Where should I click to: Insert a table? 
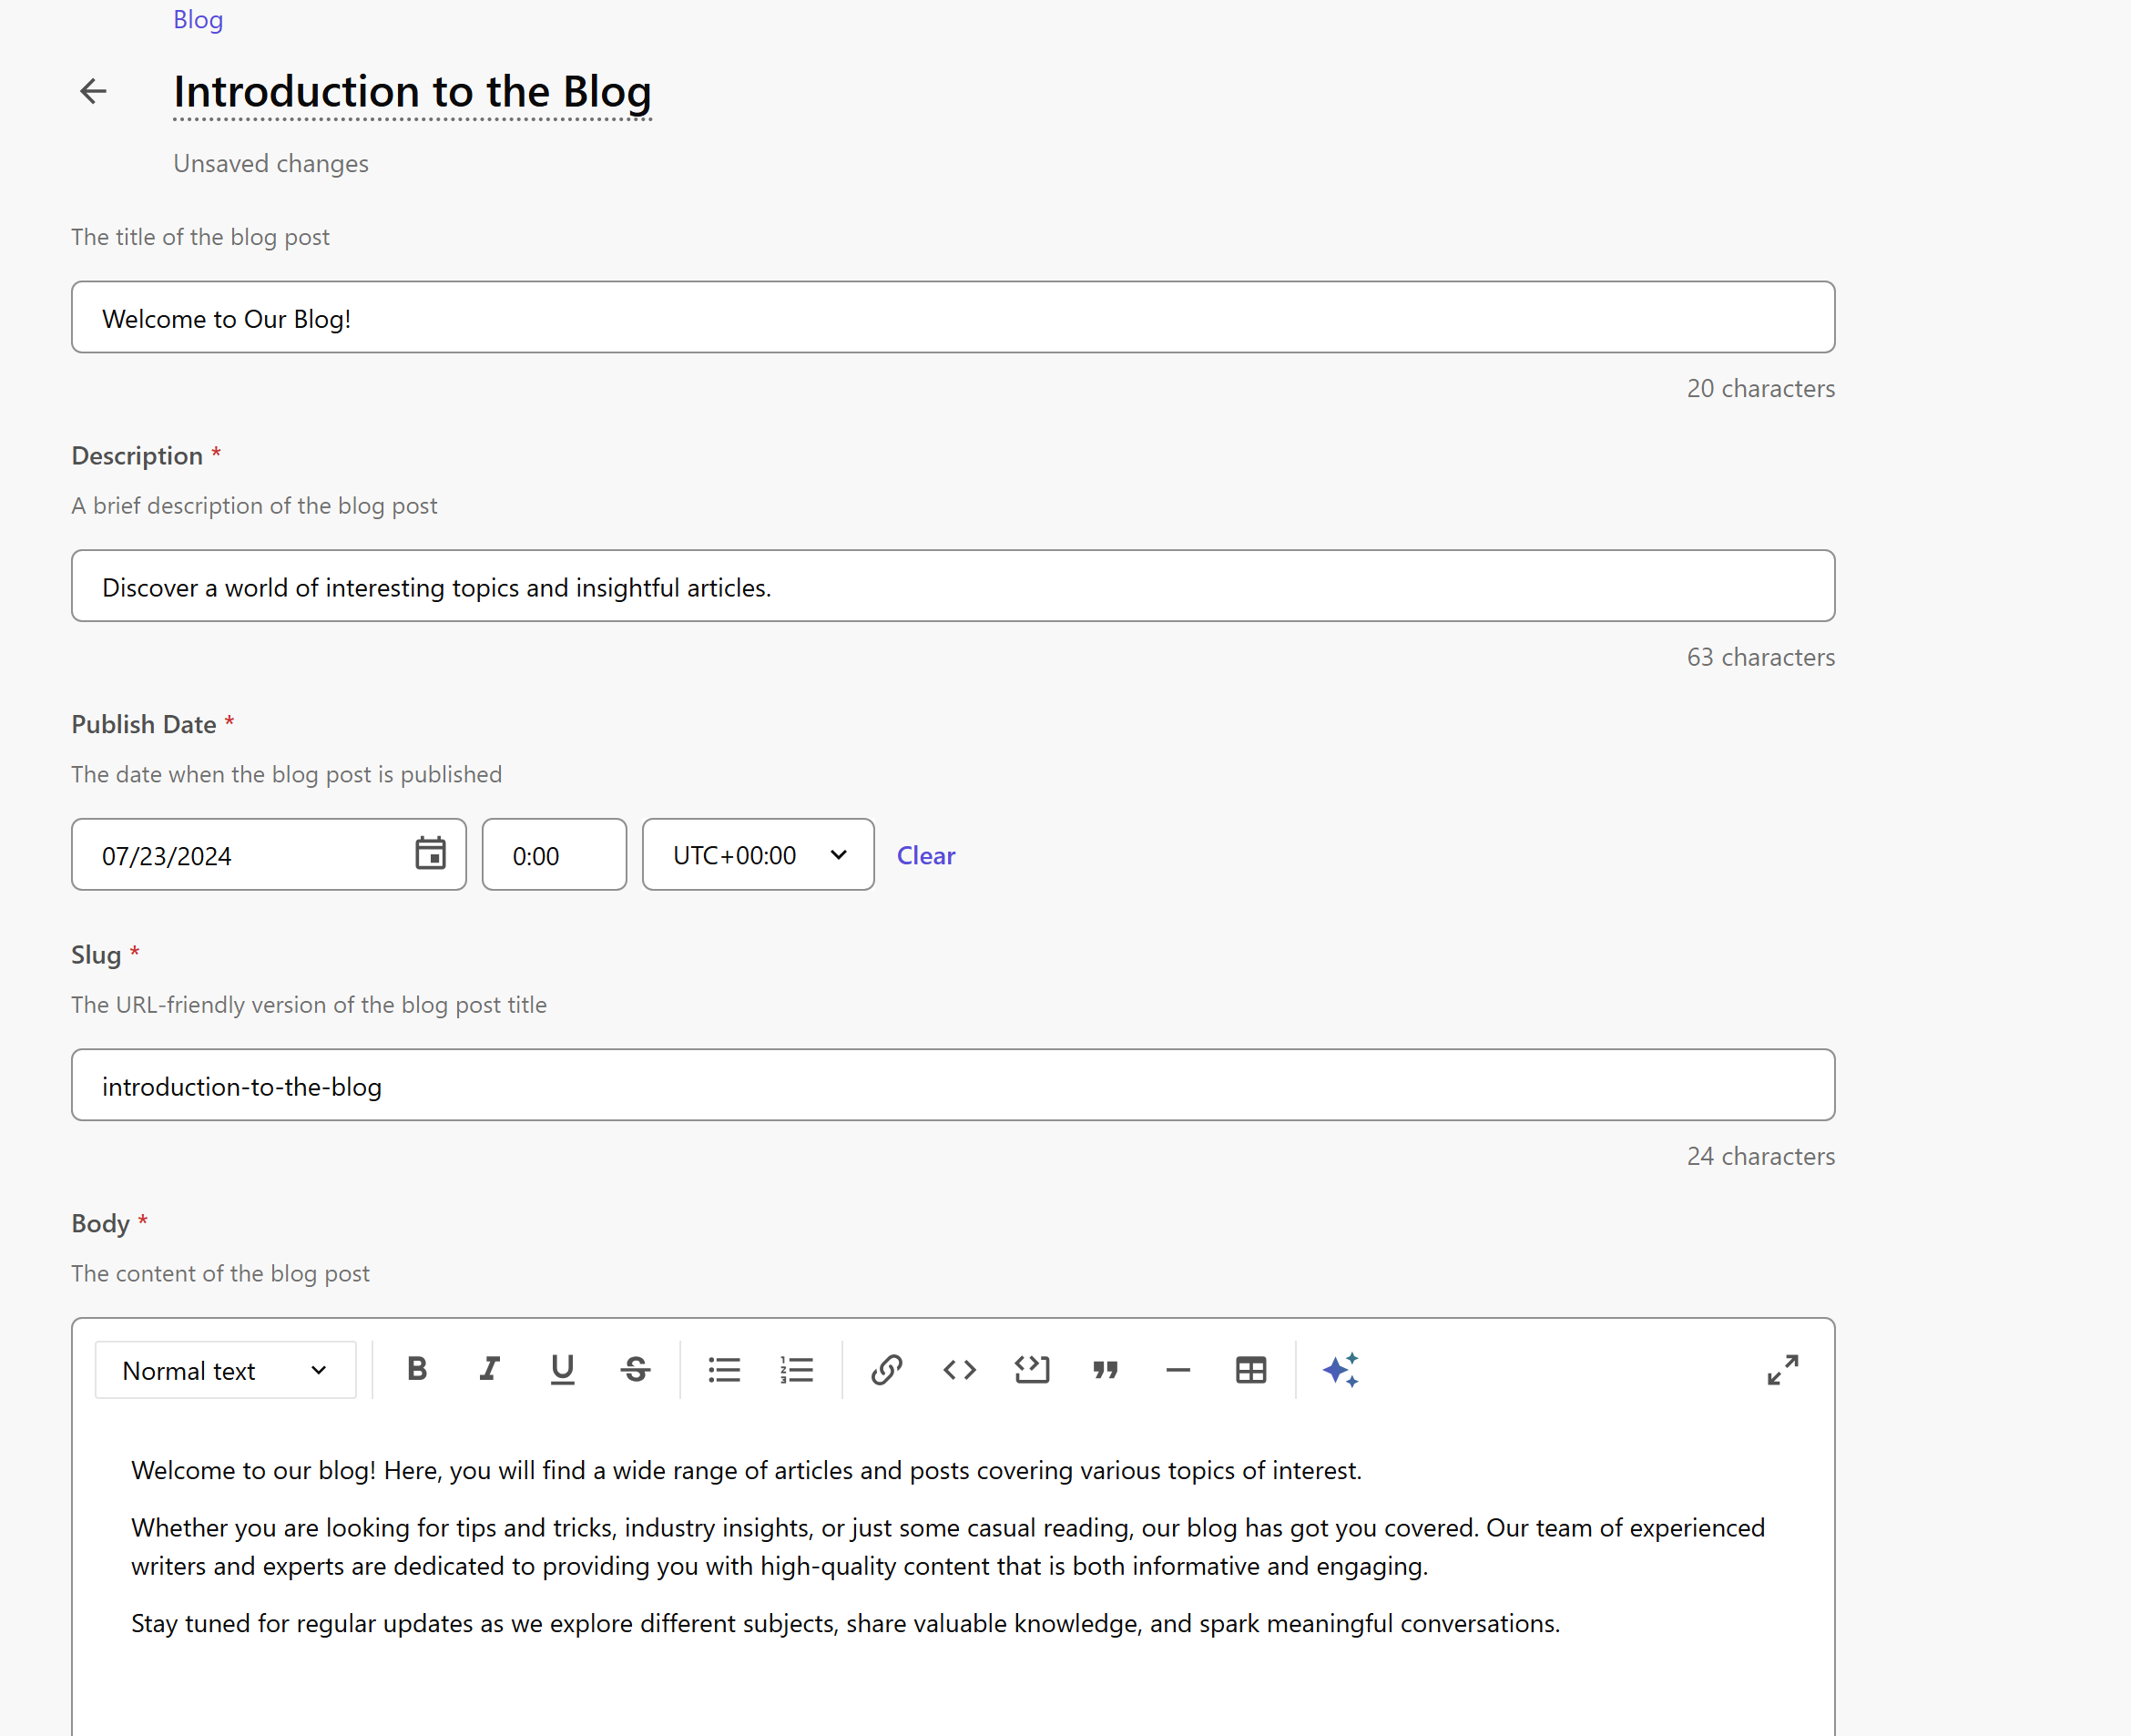(x=1251, y=1369)
